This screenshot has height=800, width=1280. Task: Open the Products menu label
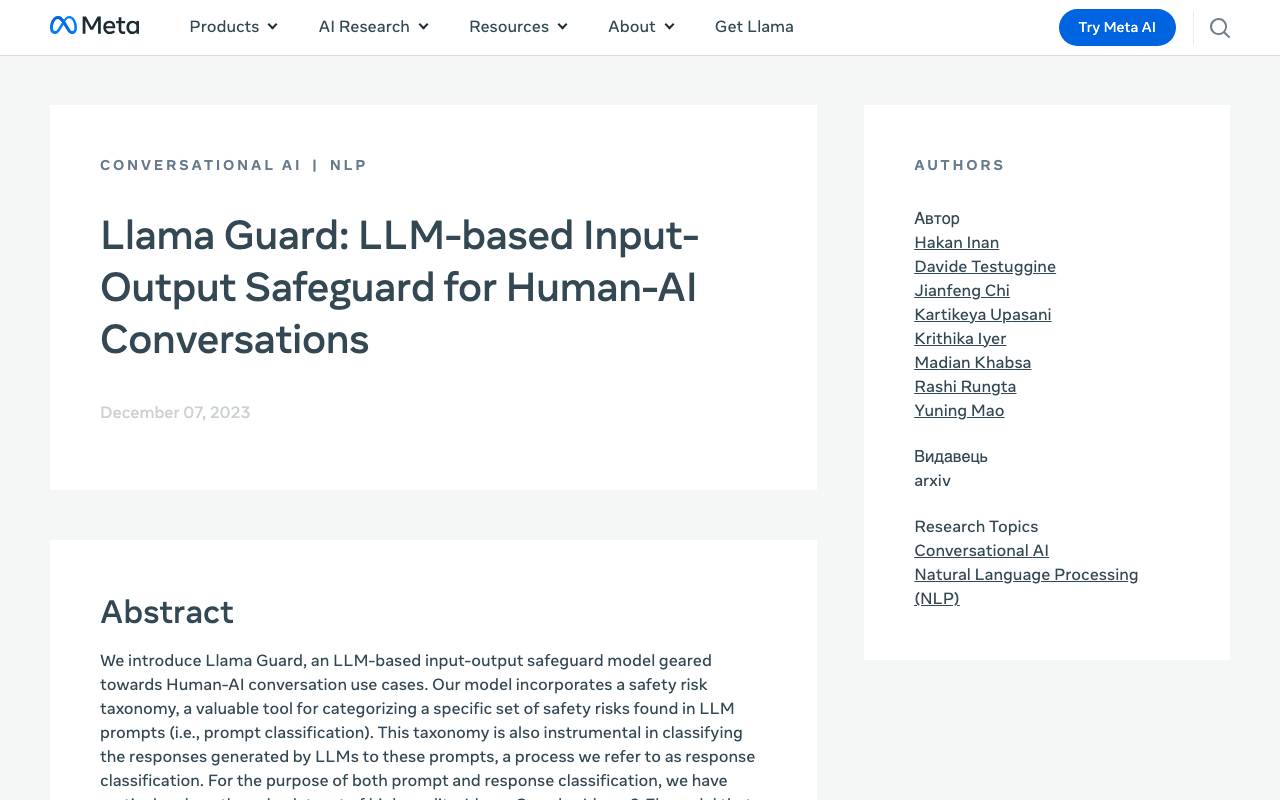[x=224, y=27]
